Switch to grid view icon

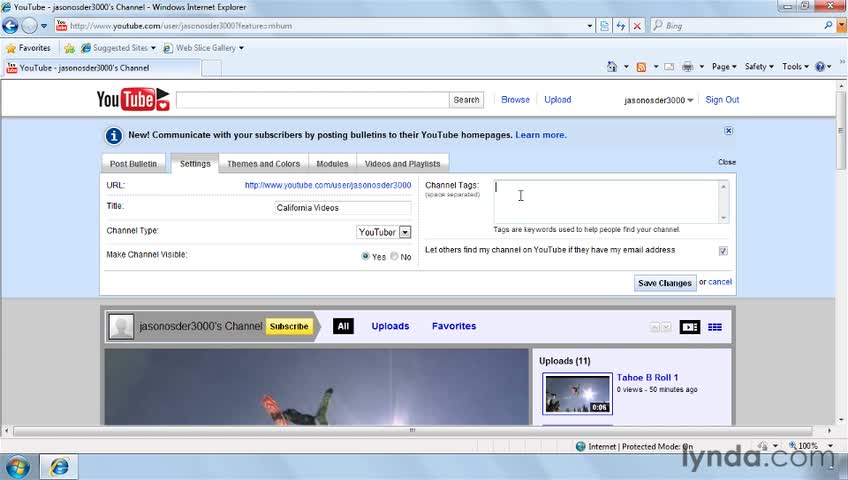[x=715, y=327]
